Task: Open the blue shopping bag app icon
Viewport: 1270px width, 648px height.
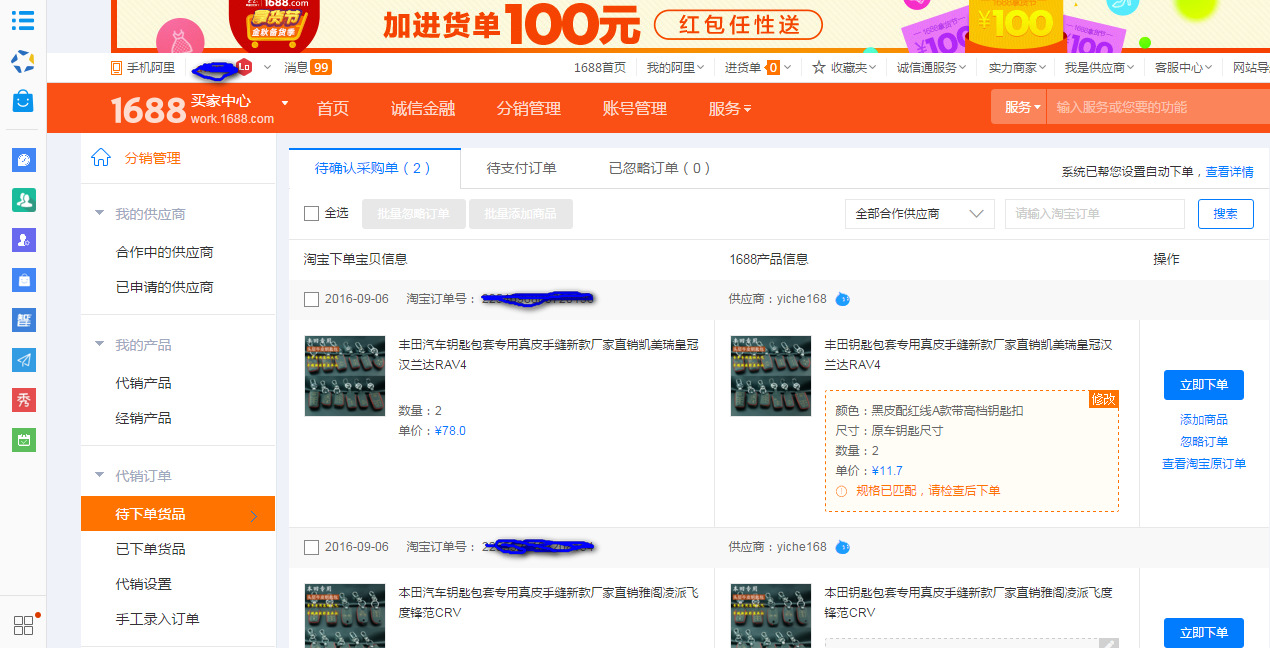Action: pos(23,100)
